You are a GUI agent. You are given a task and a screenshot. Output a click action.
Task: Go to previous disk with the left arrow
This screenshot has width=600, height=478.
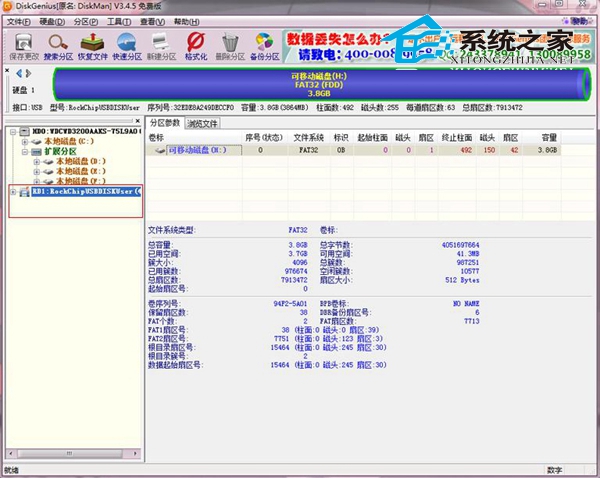pos(19,73)
